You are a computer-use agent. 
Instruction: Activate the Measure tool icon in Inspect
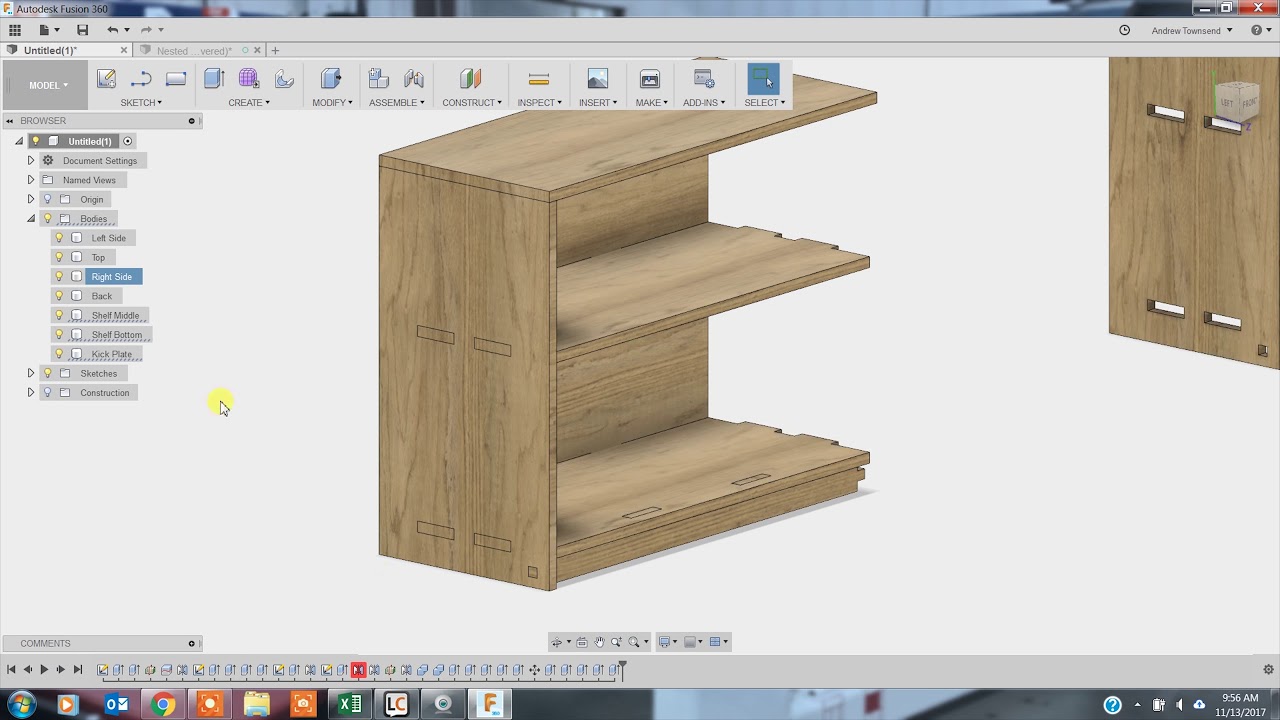539,79
